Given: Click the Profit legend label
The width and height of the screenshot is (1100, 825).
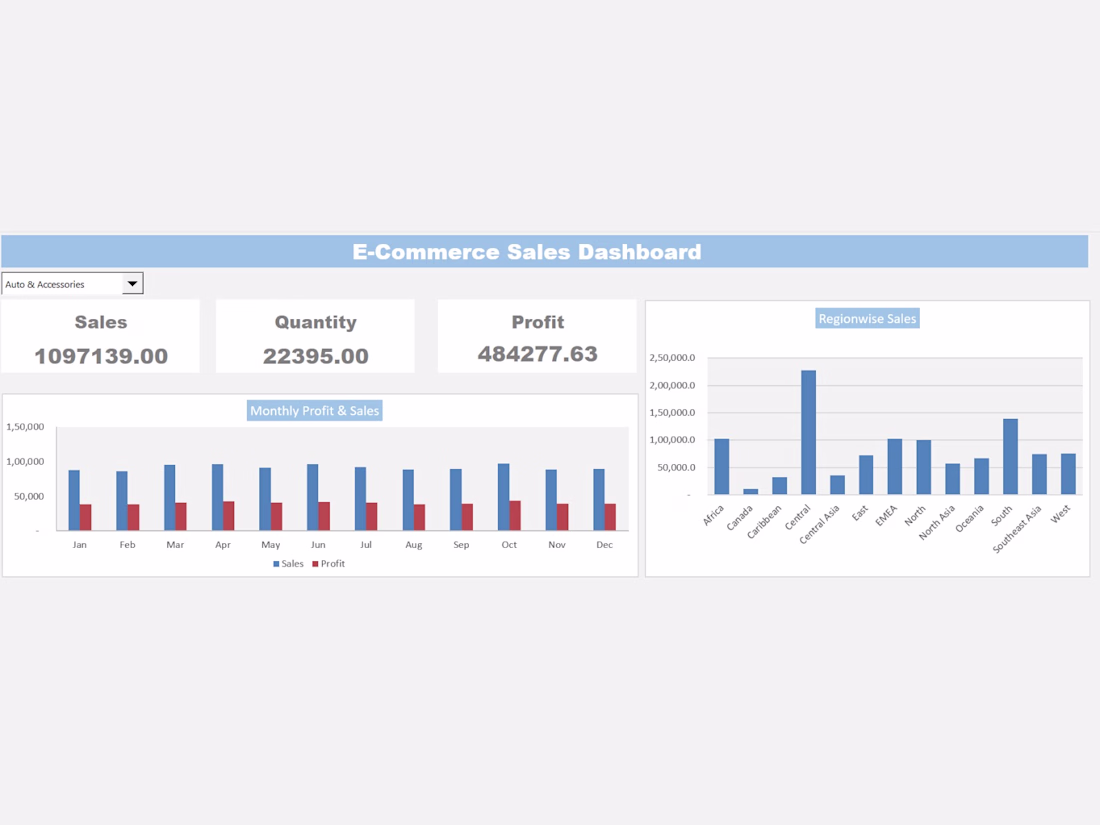Looking at the screenshot, I should (333, 563).
